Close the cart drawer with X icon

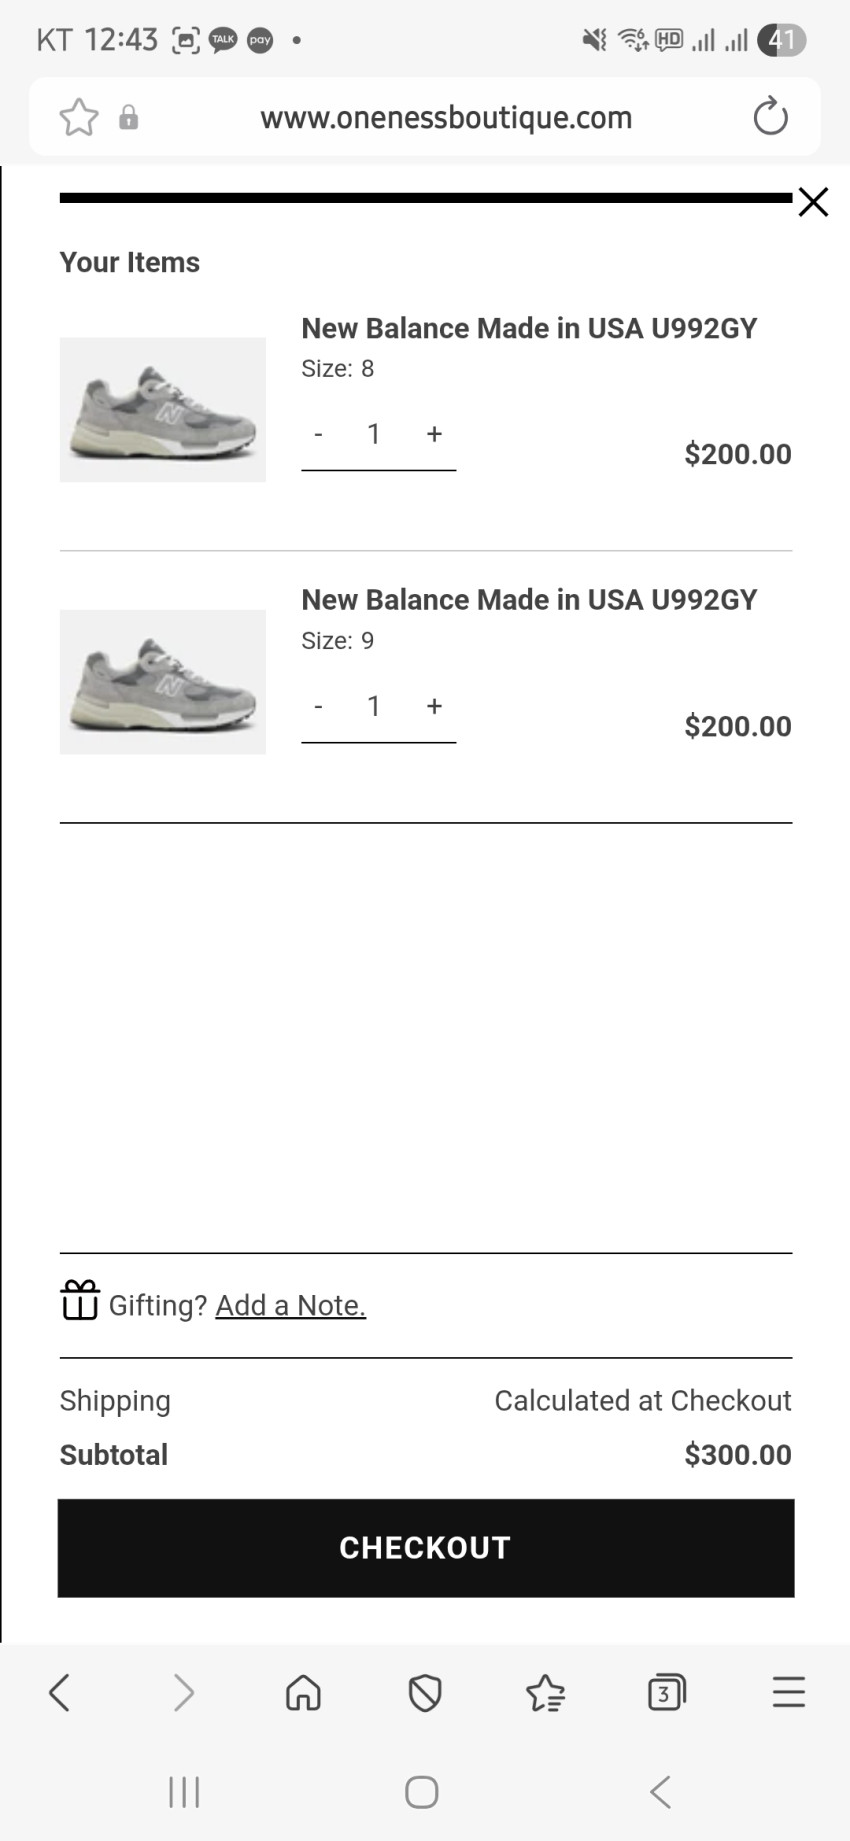813,202
